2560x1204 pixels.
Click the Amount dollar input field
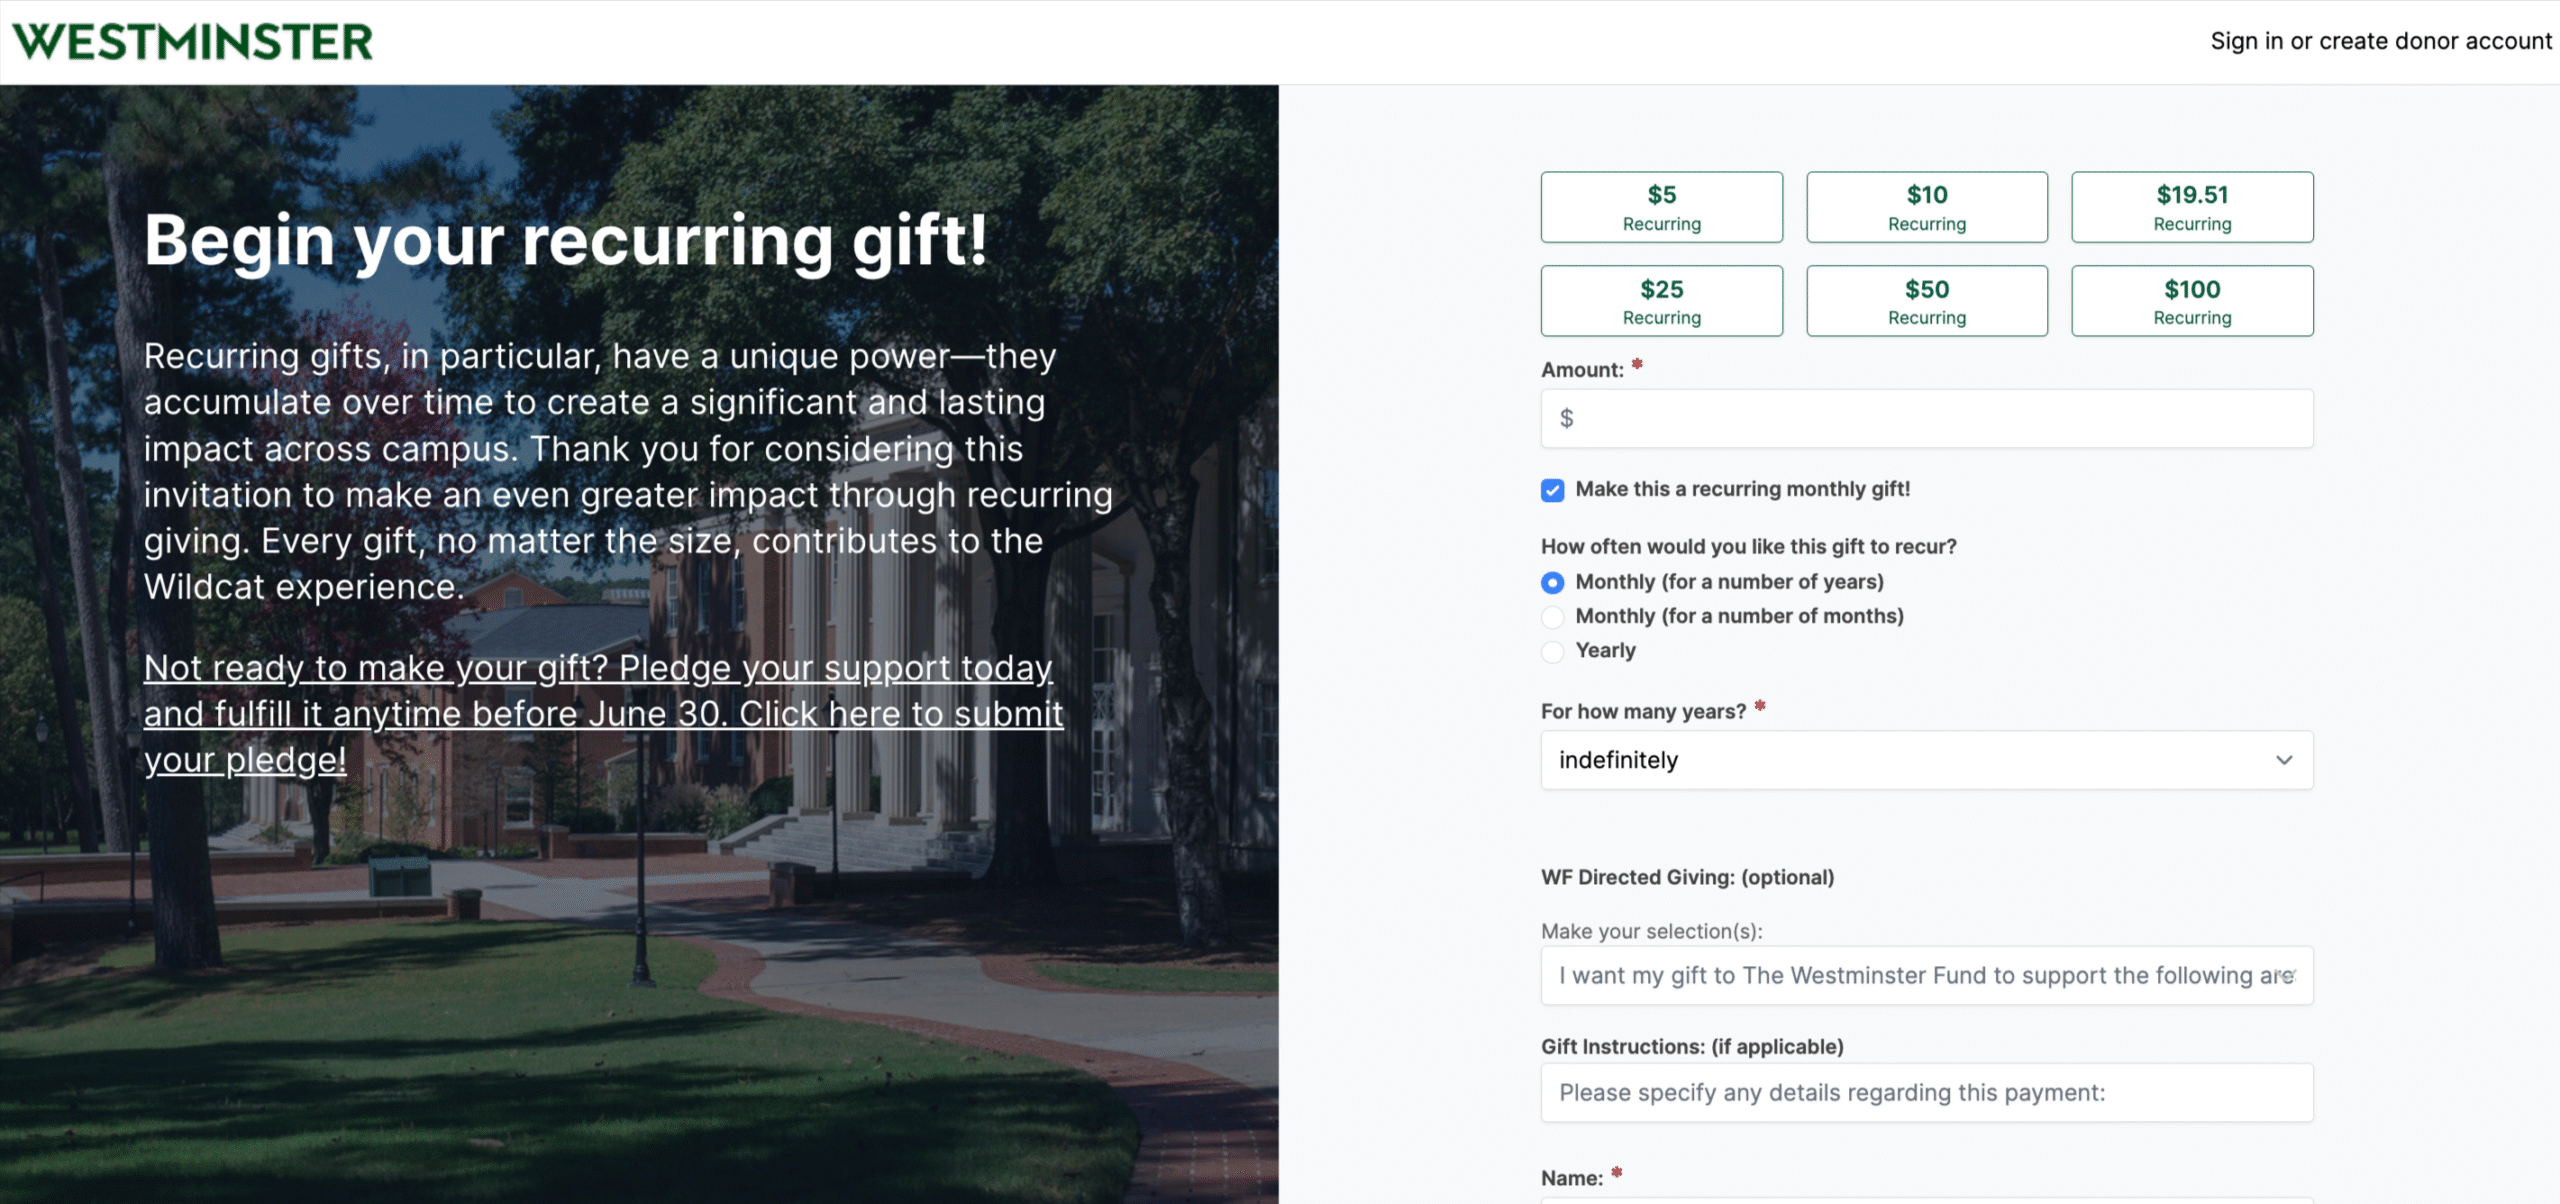(1926, 418)
